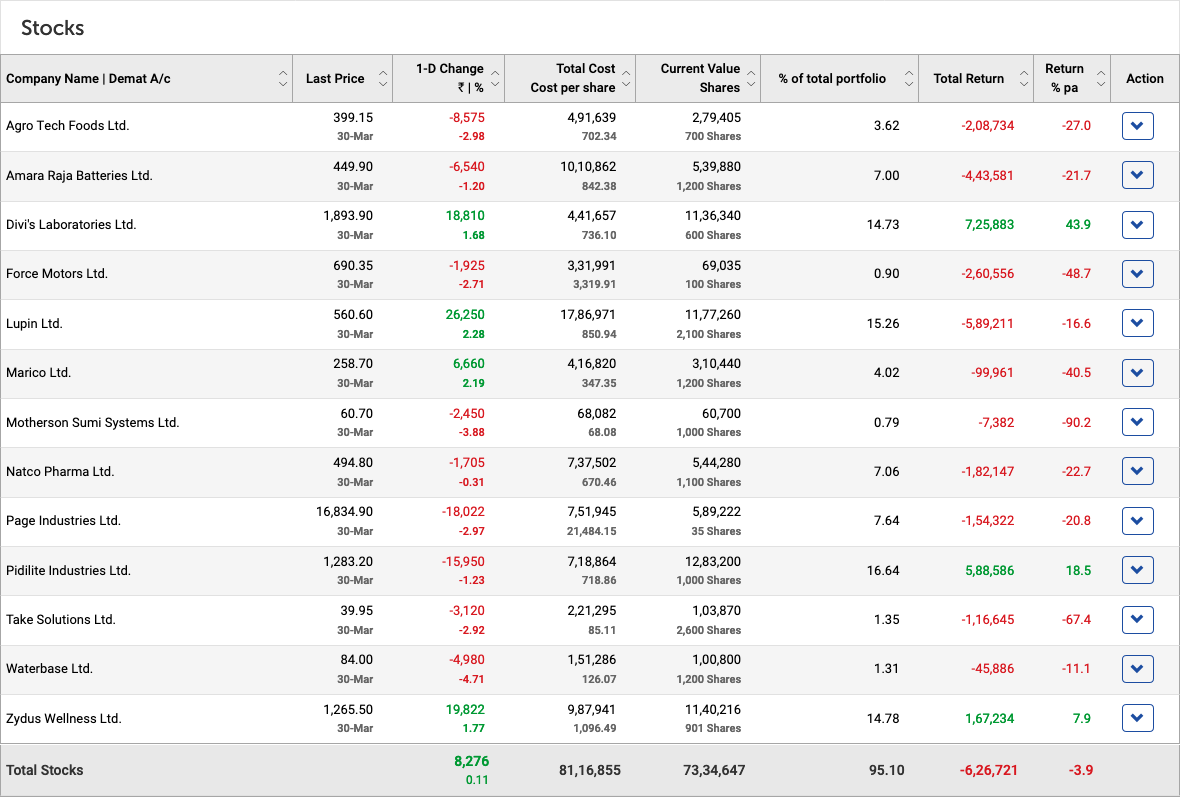Image resolution: width=1180 pixels, height=799 pixels.
Task: Show actions for Page Industries
Action: point(1137,521)
